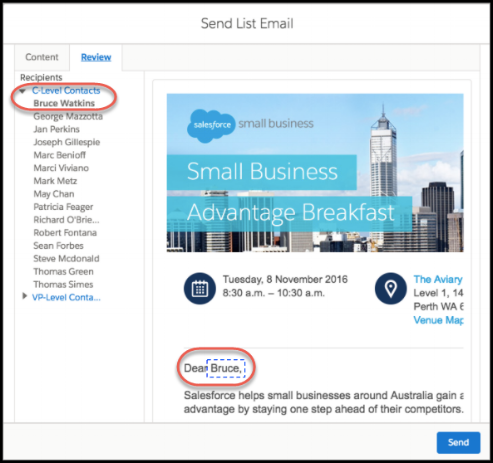Select recipient Robert Fontana
This screenshot has height=463, width=493.
65,233
